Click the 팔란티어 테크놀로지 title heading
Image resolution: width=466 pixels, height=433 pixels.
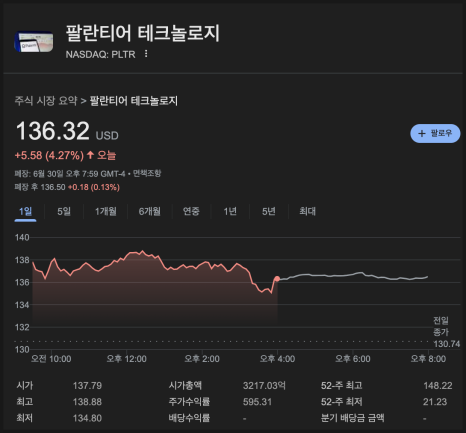coord(142,33)
